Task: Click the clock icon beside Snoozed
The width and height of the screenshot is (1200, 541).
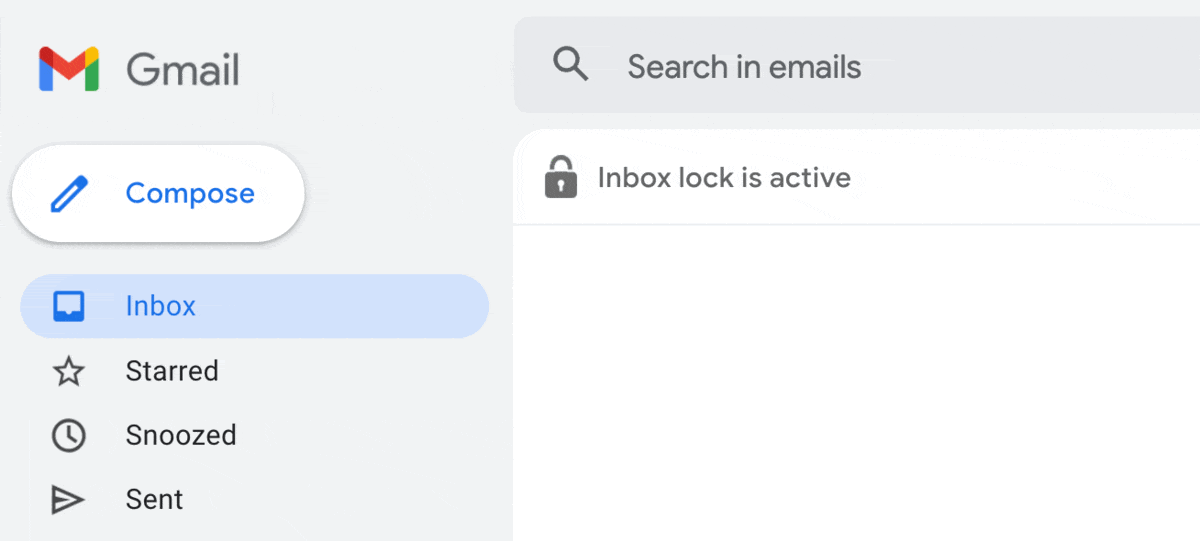Action: click(68, 436)
